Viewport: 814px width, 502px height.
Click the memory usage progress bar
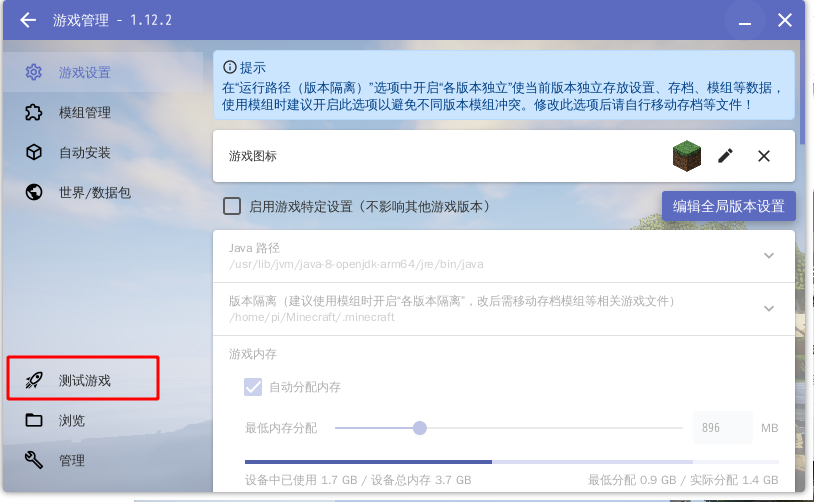(x=511, y=462)
